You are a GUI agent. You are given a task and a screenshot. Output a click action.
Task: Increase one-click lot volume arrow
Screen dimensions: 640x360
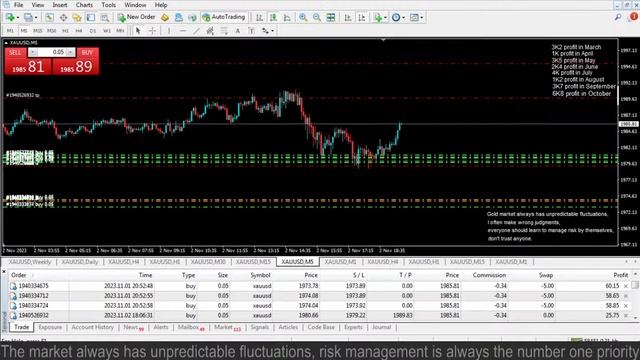point(70,52)
